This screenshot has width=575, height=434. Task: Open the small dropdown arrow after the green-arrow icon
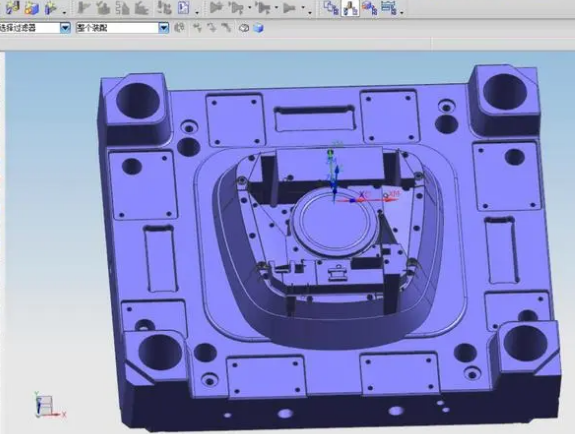point(65,12)
